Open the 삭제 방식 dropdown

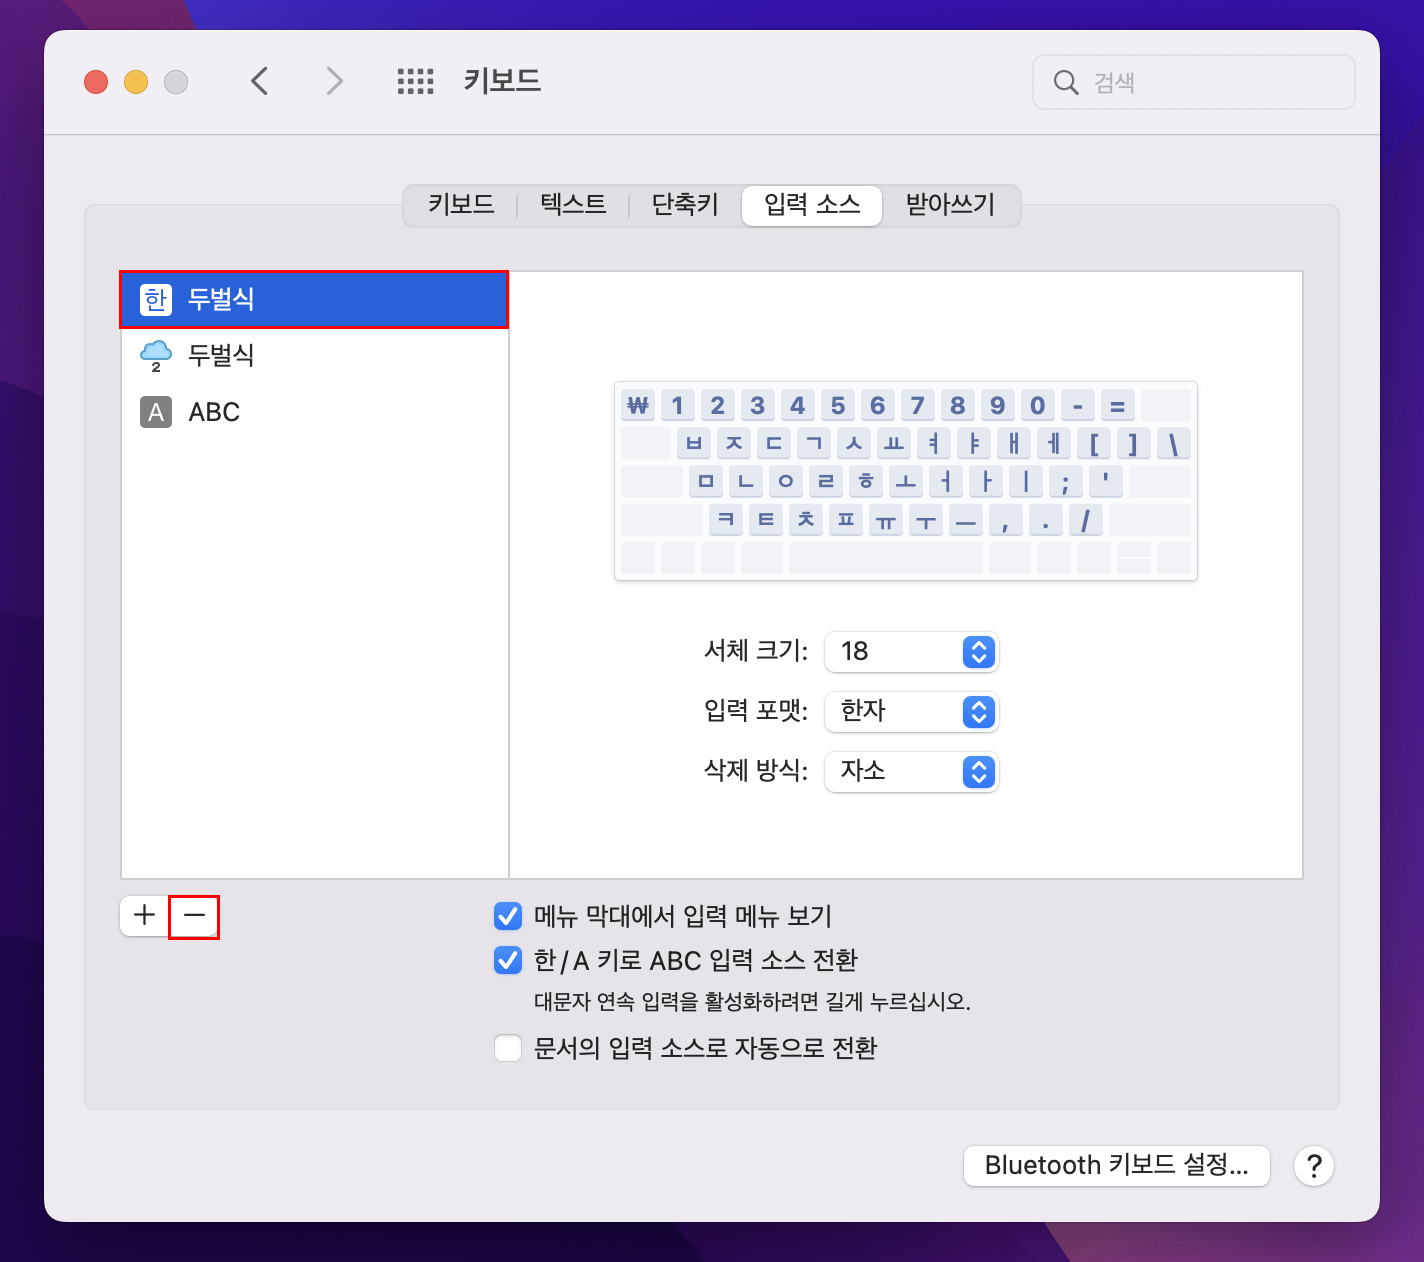tap(912, 772)
